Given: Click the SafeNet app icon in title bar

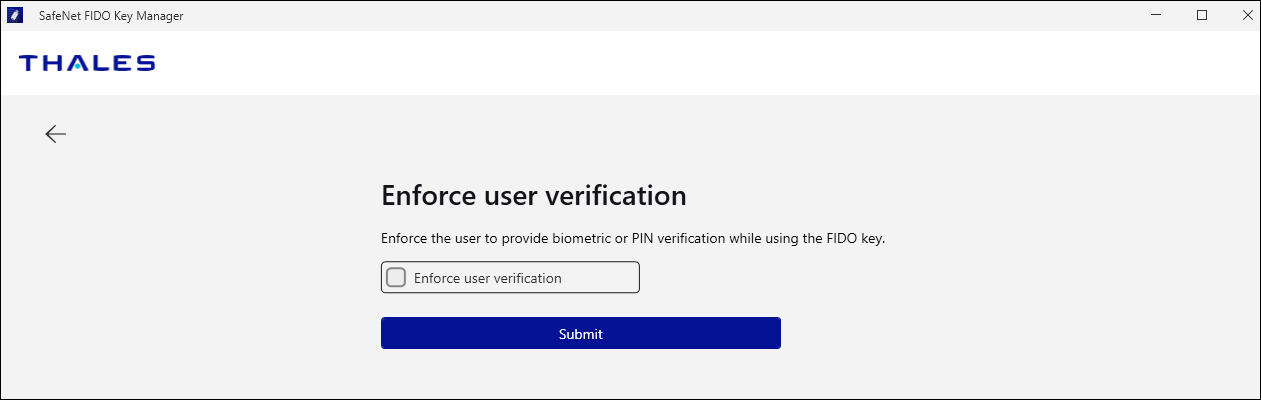Looking at the screenshot, I should (16, 16).
